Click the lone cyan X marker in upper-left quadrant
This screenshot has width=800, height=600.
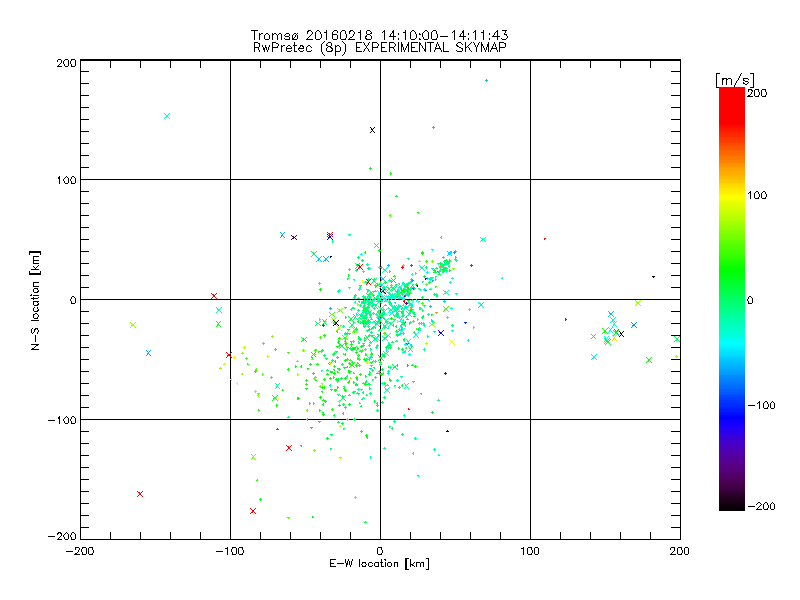click(x=167, y=116)
